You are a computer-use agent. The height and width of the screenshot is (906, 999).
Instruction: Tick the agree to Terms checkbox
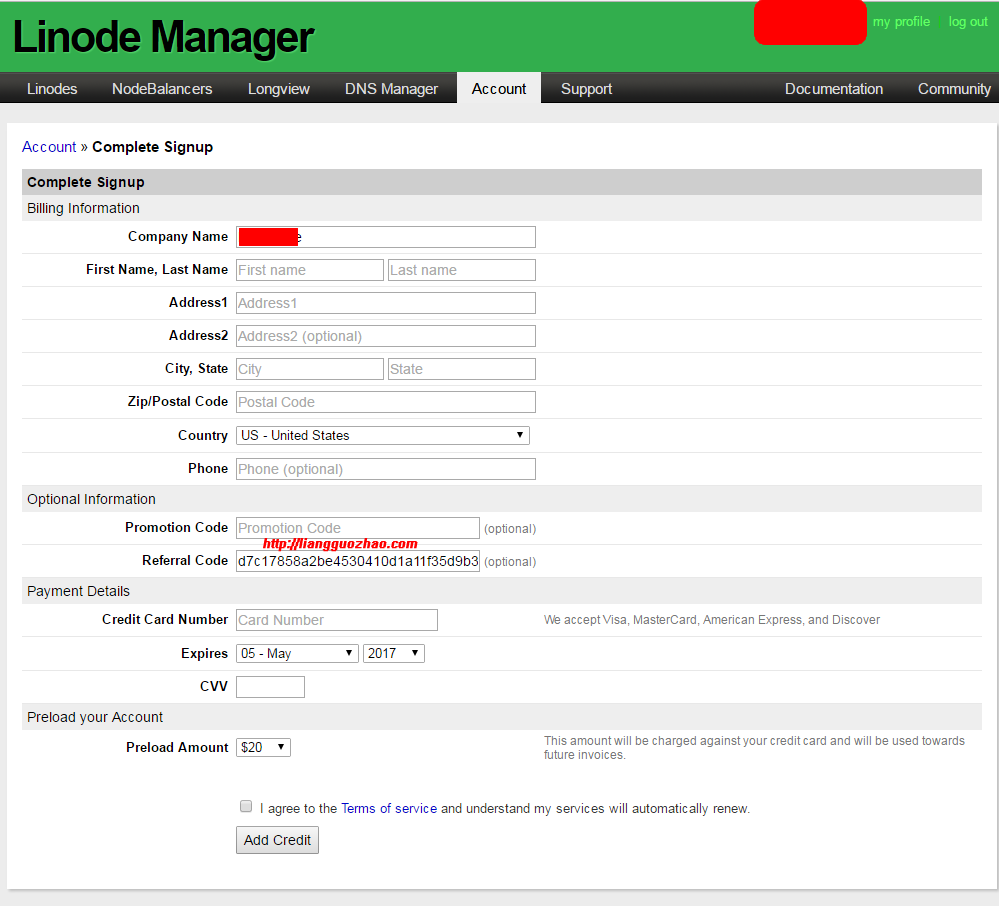point(246,806)
